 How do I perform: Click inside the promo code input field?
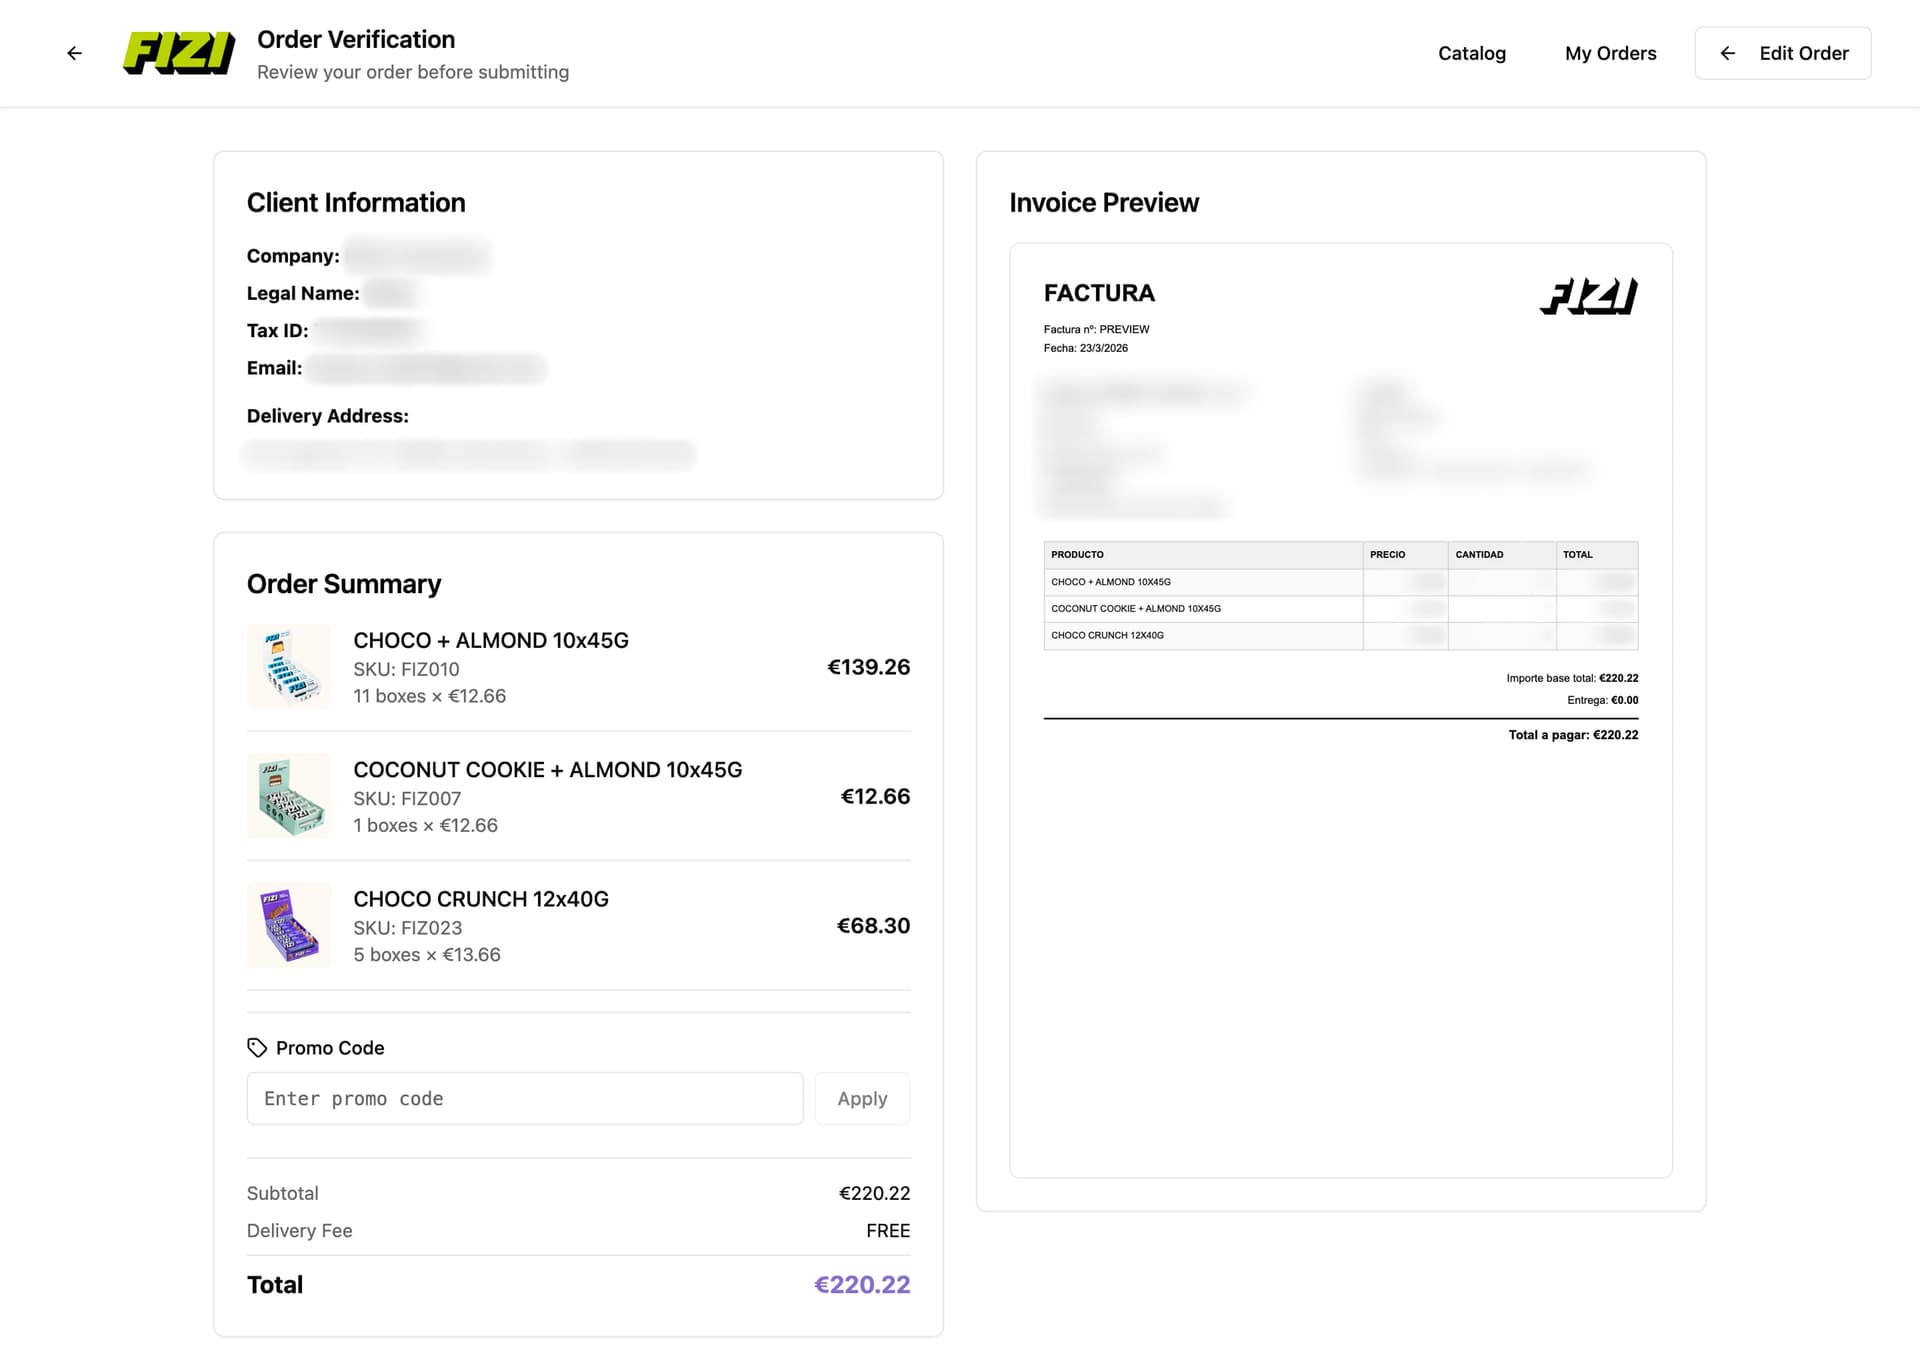pyautogui.click(x=525, y=1098)
